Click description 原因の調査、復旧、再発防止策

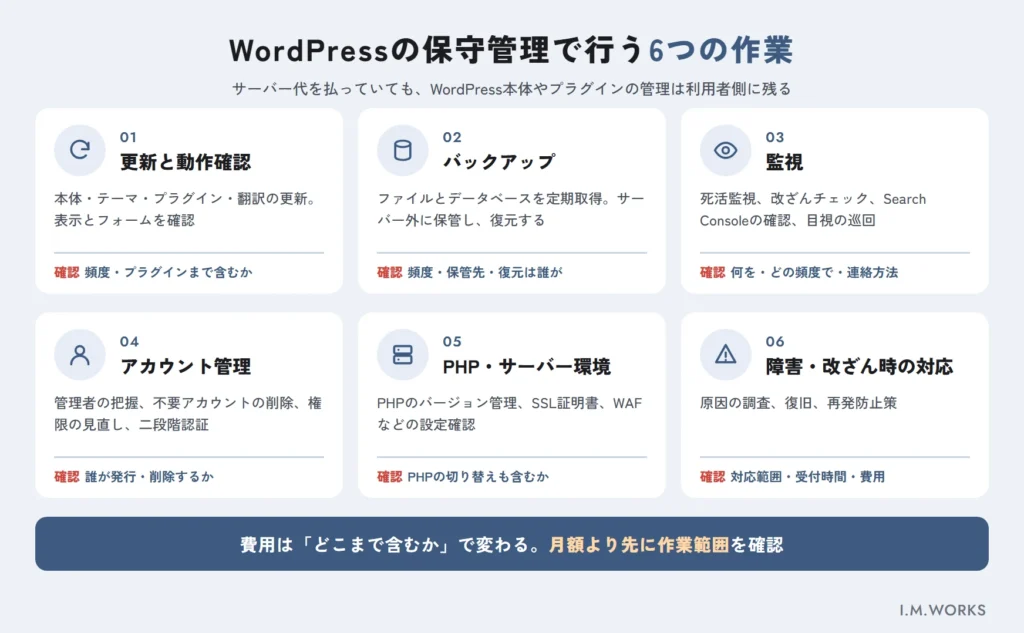(x=798, y=403)
